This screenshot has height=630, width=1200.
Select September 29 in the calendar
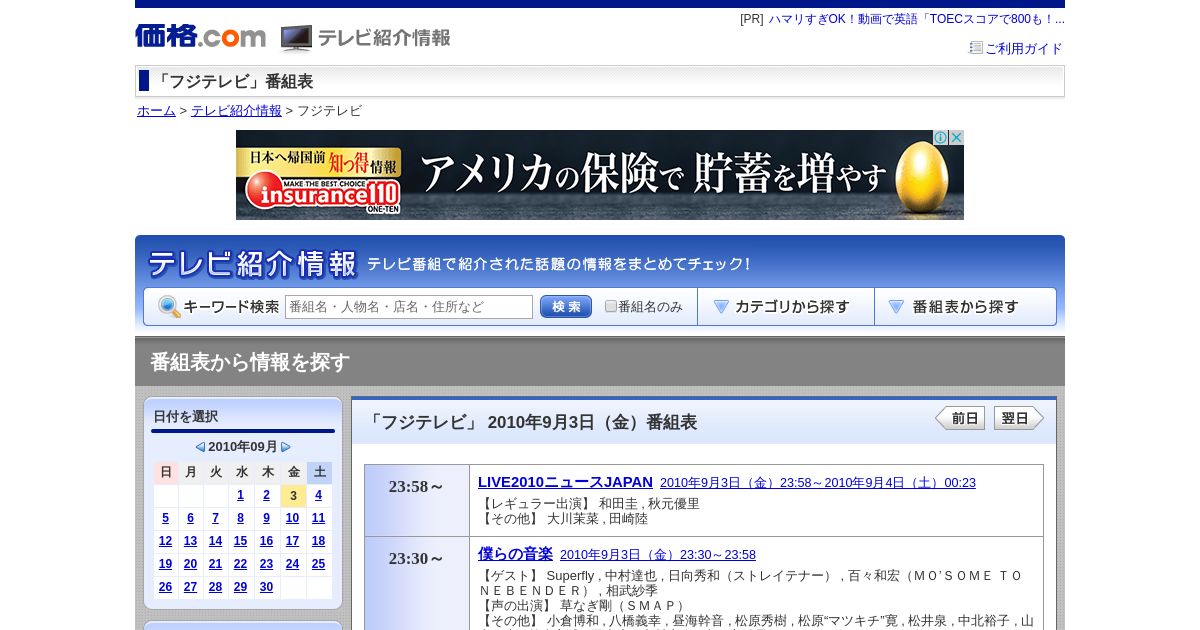241,587
